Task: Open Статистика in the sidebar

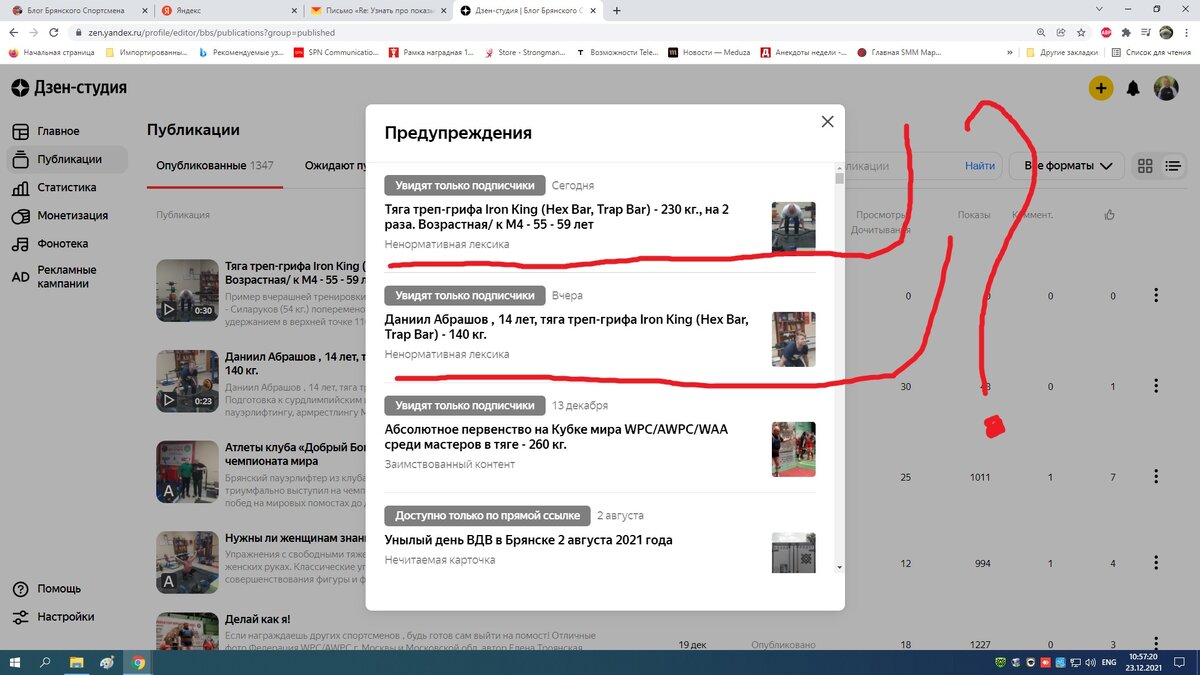Action: (66, 187)
